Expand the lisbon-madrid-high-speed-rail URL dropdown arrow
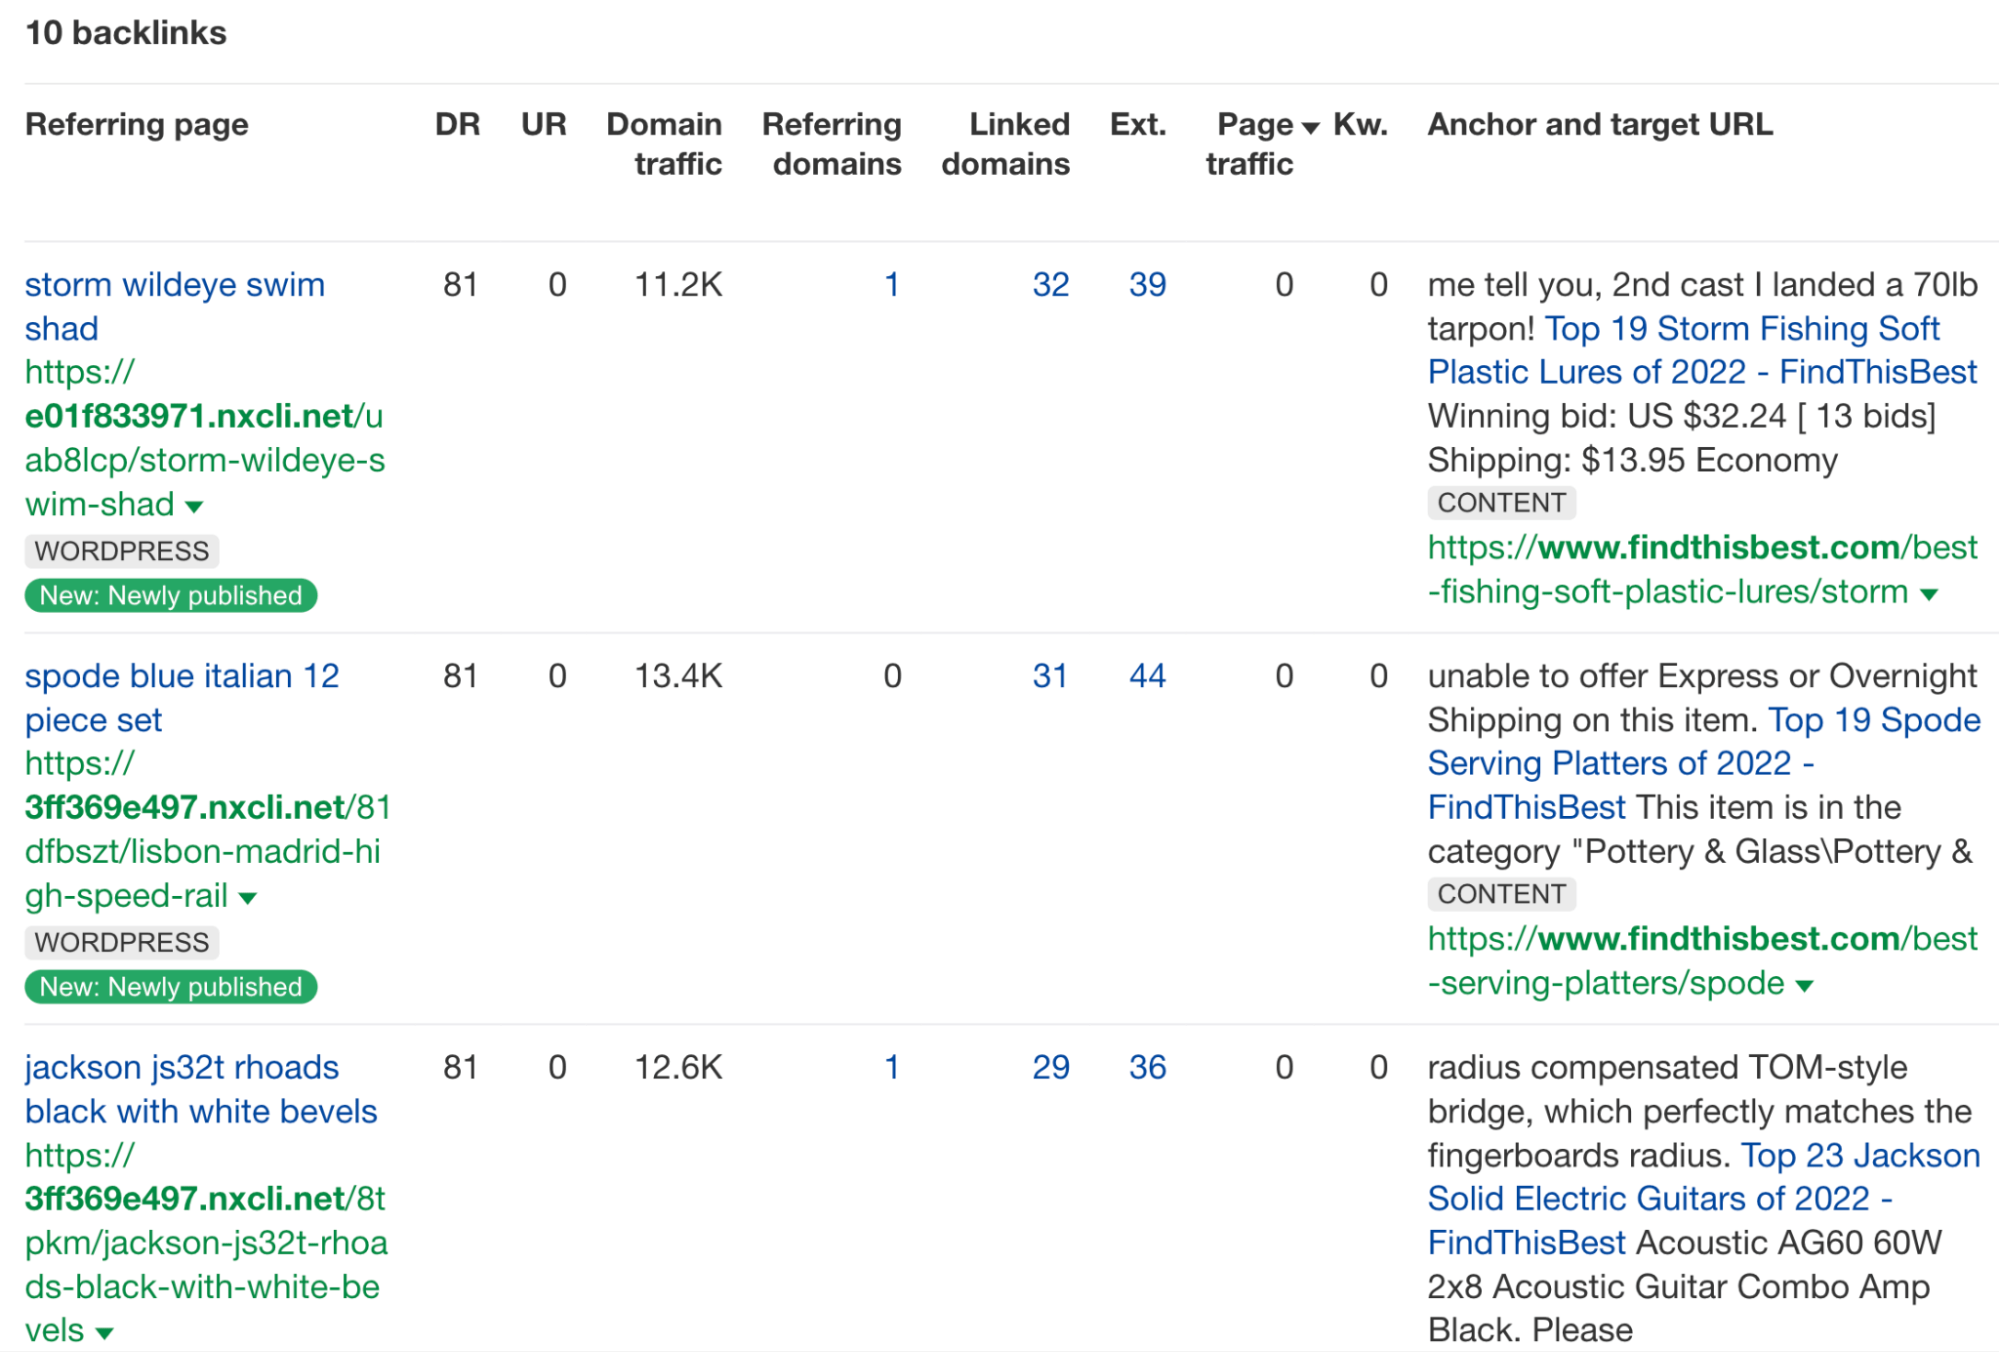1999x1357 pixels. point(247,897)
